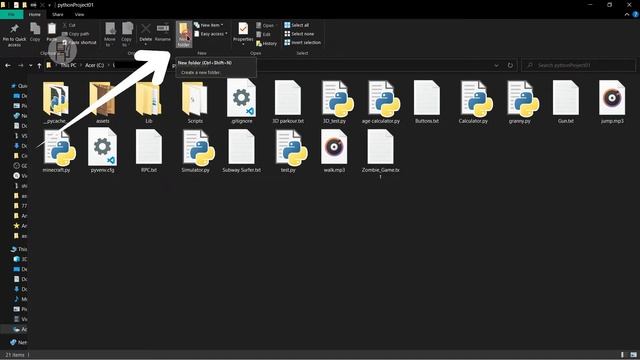Open the Easy access dropdown

[211, 34]
